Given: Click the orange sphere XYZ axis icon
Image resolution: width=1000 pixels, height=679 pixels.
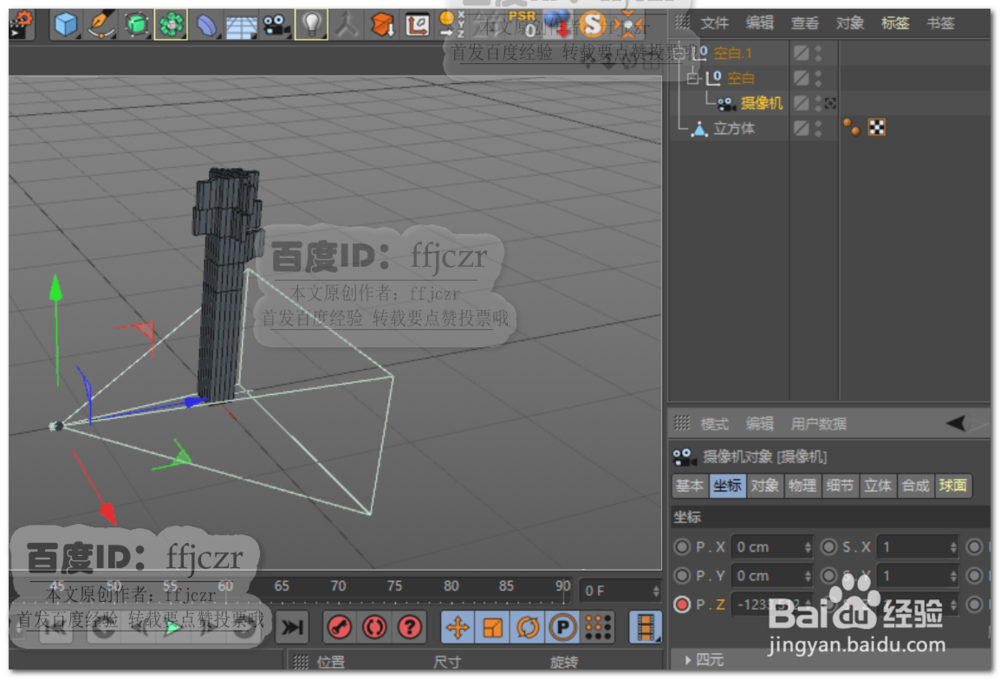Looking at the screenshot, I should tap(452, 24).
